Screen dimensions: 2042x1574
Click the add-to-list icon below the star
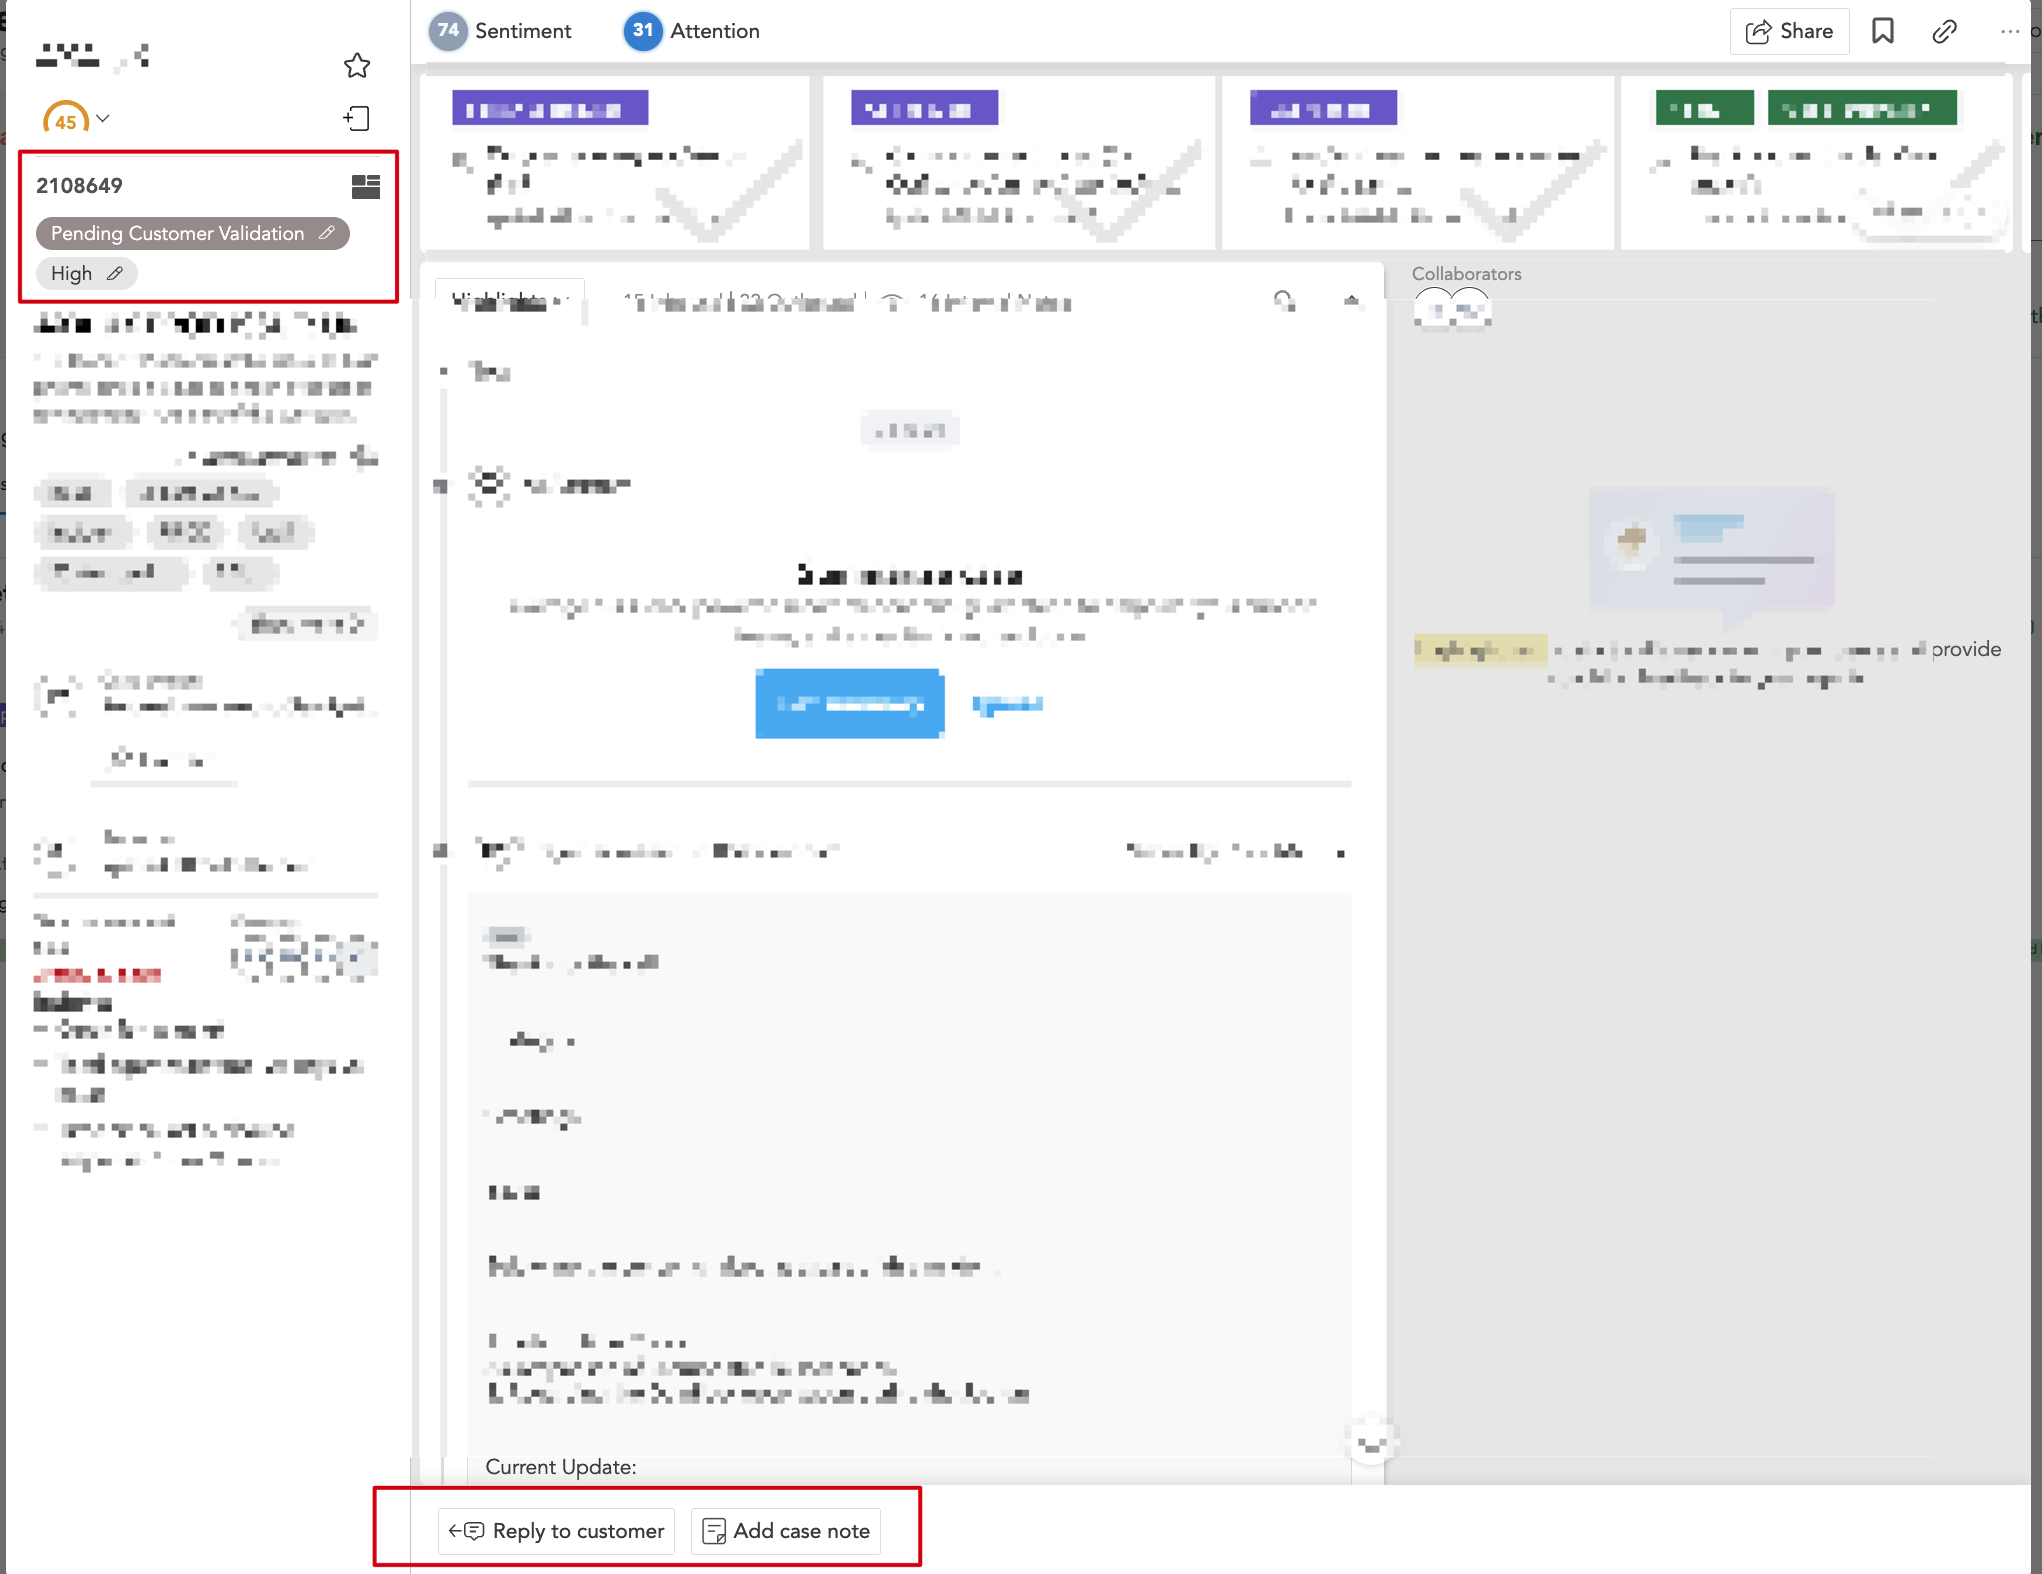[x=357, y=119]
